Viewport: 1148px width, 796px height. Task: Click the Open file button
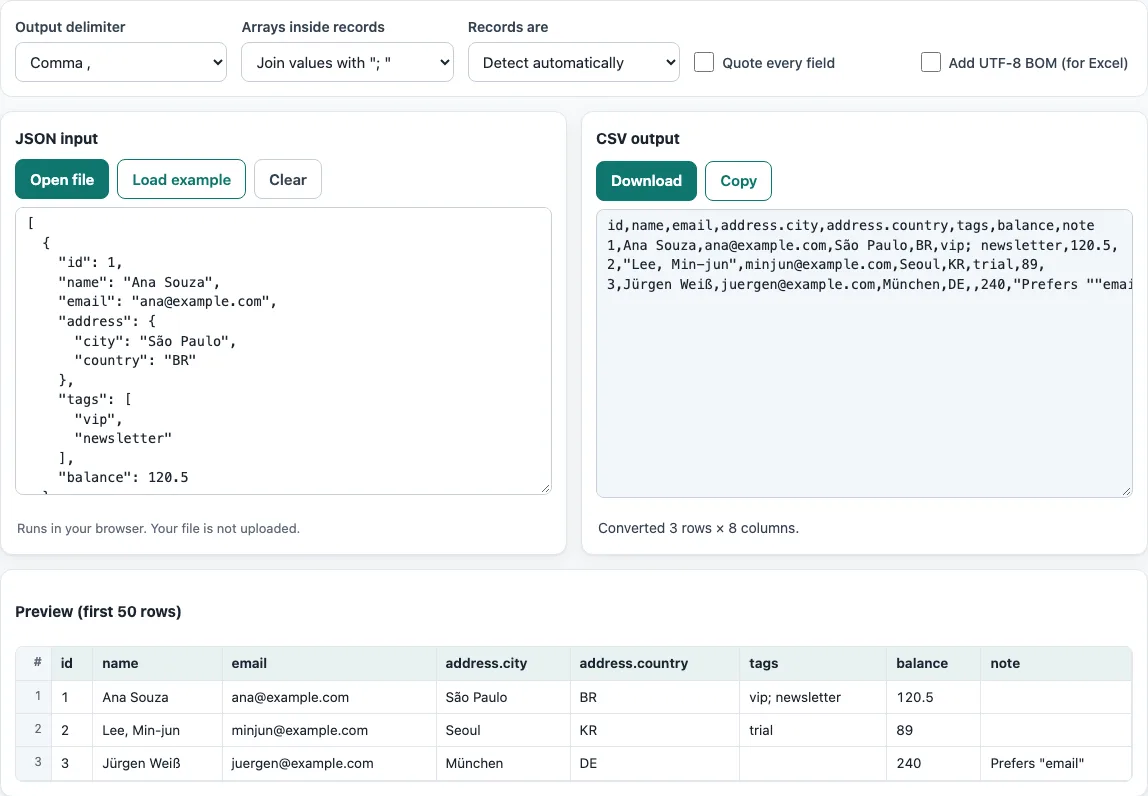click(x=62, y=179)
